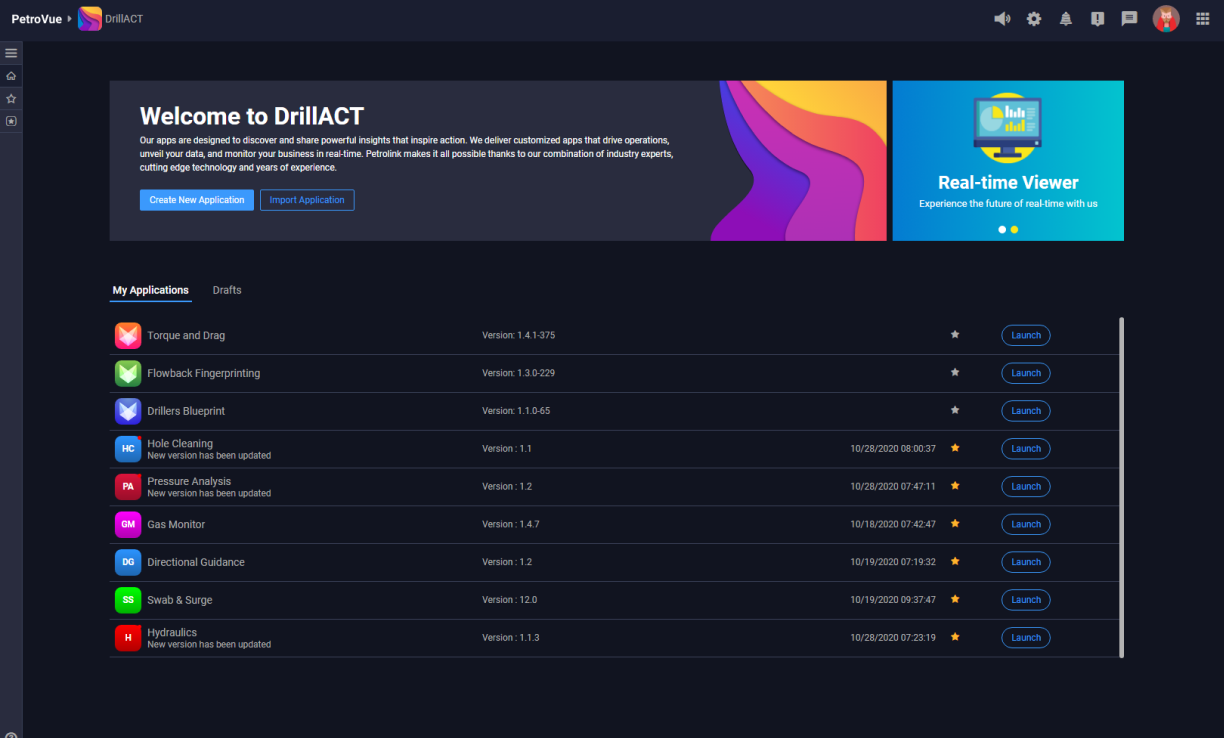The width and height of the screenshot is (1224, 738).
Task: Select the My Applications tab
Action: (x=150, y=290)
